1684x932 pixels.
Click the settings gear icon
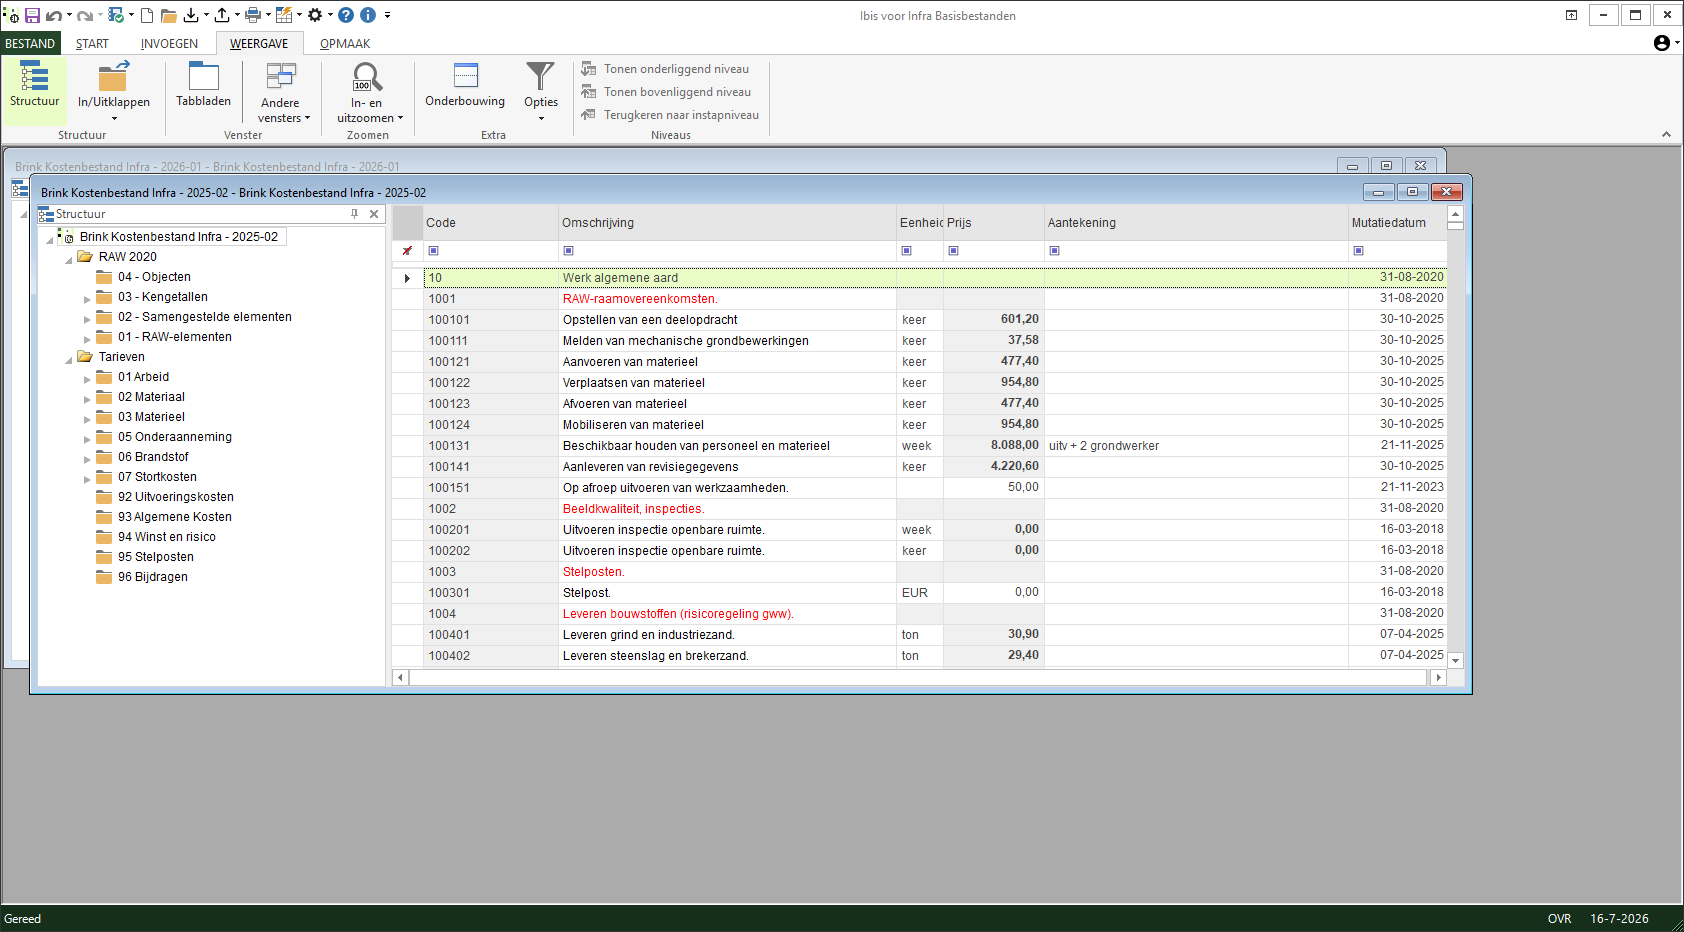coord(315,15)
